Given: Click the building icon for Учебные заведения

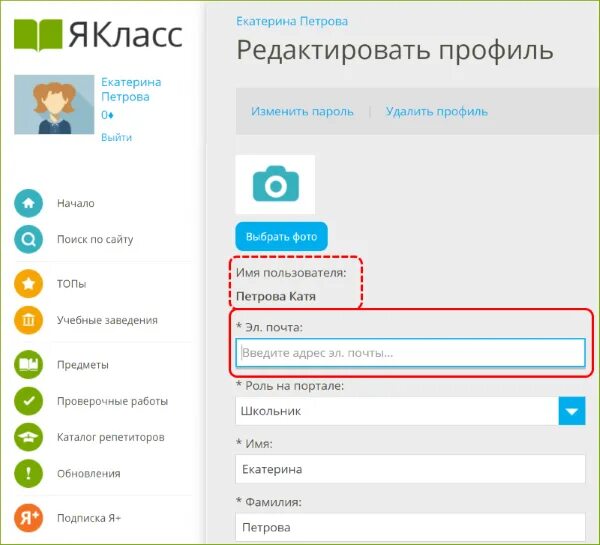Looking at the screenshot, I should pyautogui.click(x=28, y=320).
